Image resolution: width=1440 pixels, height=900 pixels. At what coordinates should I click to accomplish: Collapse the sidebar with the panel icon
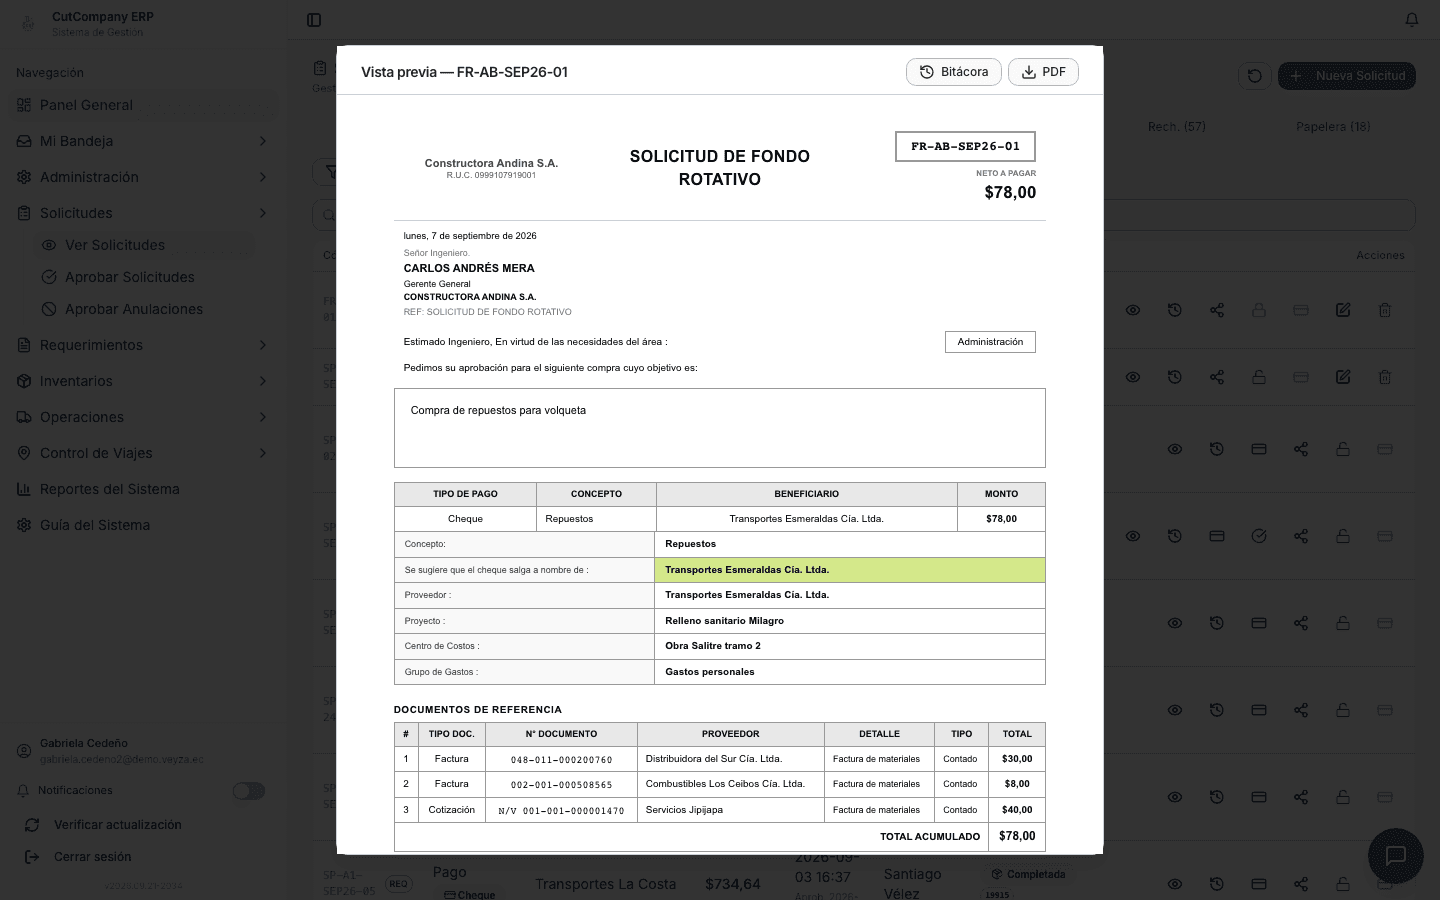[x=314, y=20]
